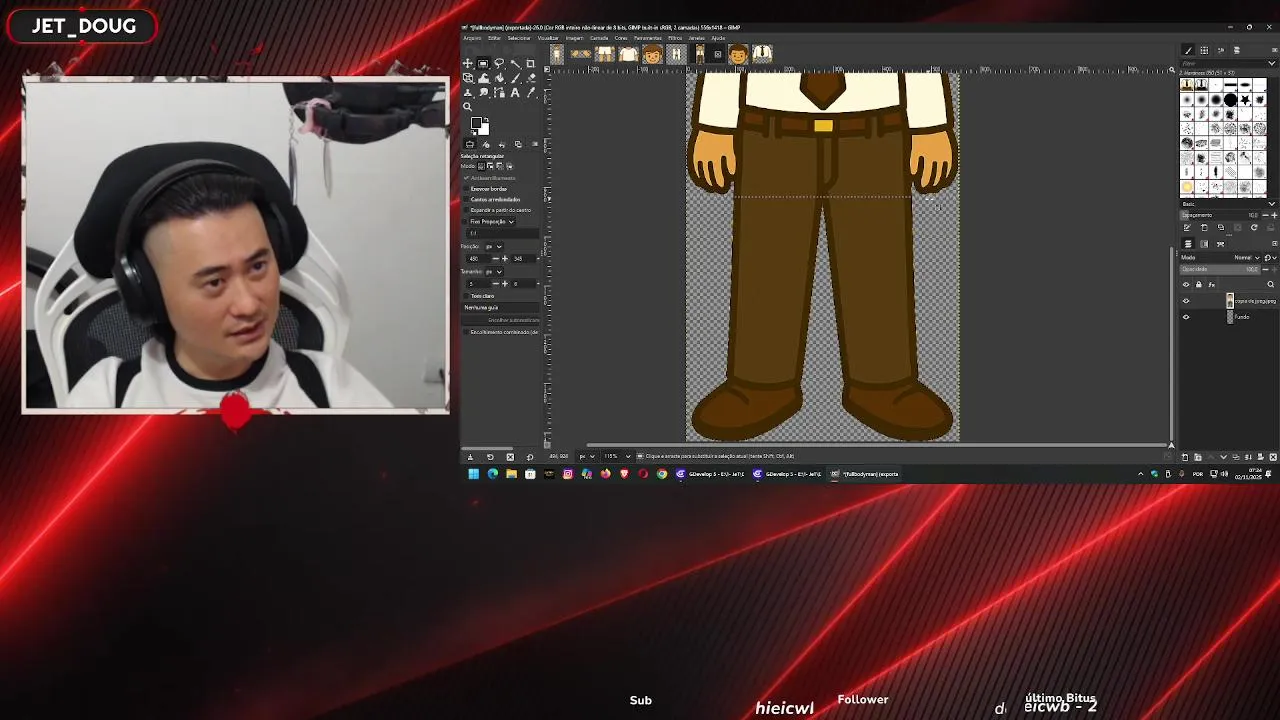Open Instagram from the taskbar
This screenshot has height=720, width=1280.
[568, 474]
